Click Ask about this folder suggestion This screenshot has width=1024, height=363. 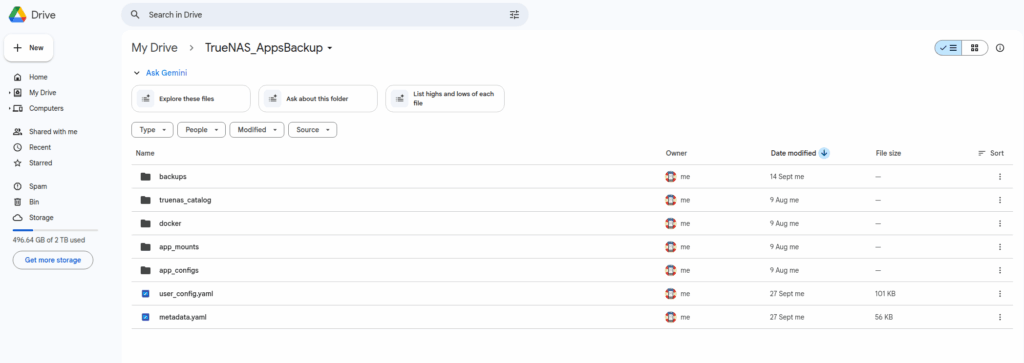[x=318, y=99]
